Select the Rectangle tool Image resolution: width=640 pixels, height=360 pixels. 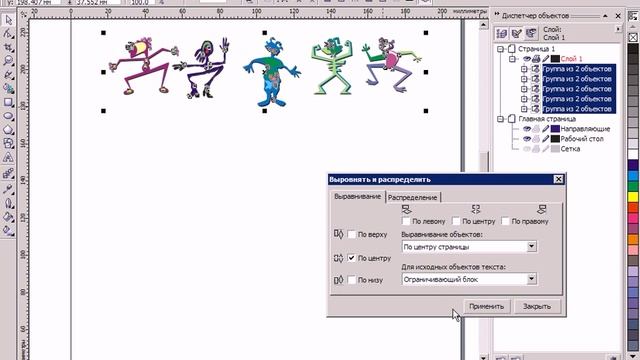click(x=8, y=102)
